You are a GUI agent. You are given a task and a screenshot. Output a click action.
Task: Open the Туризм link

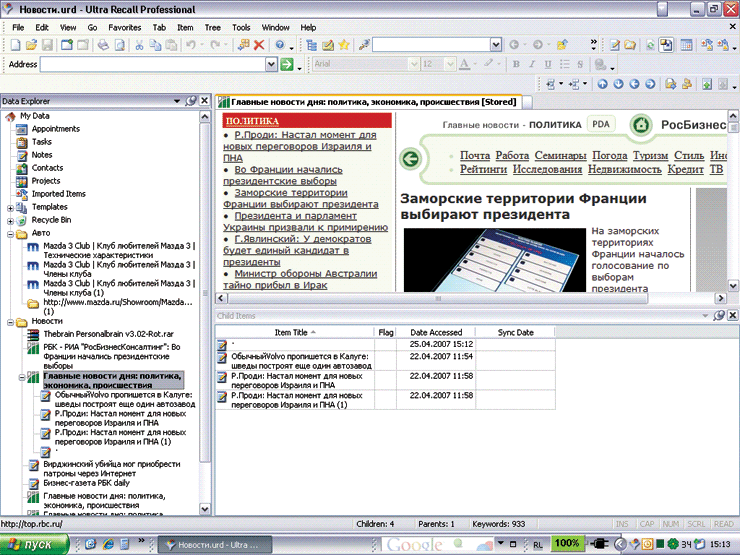(x=650, y=155)
